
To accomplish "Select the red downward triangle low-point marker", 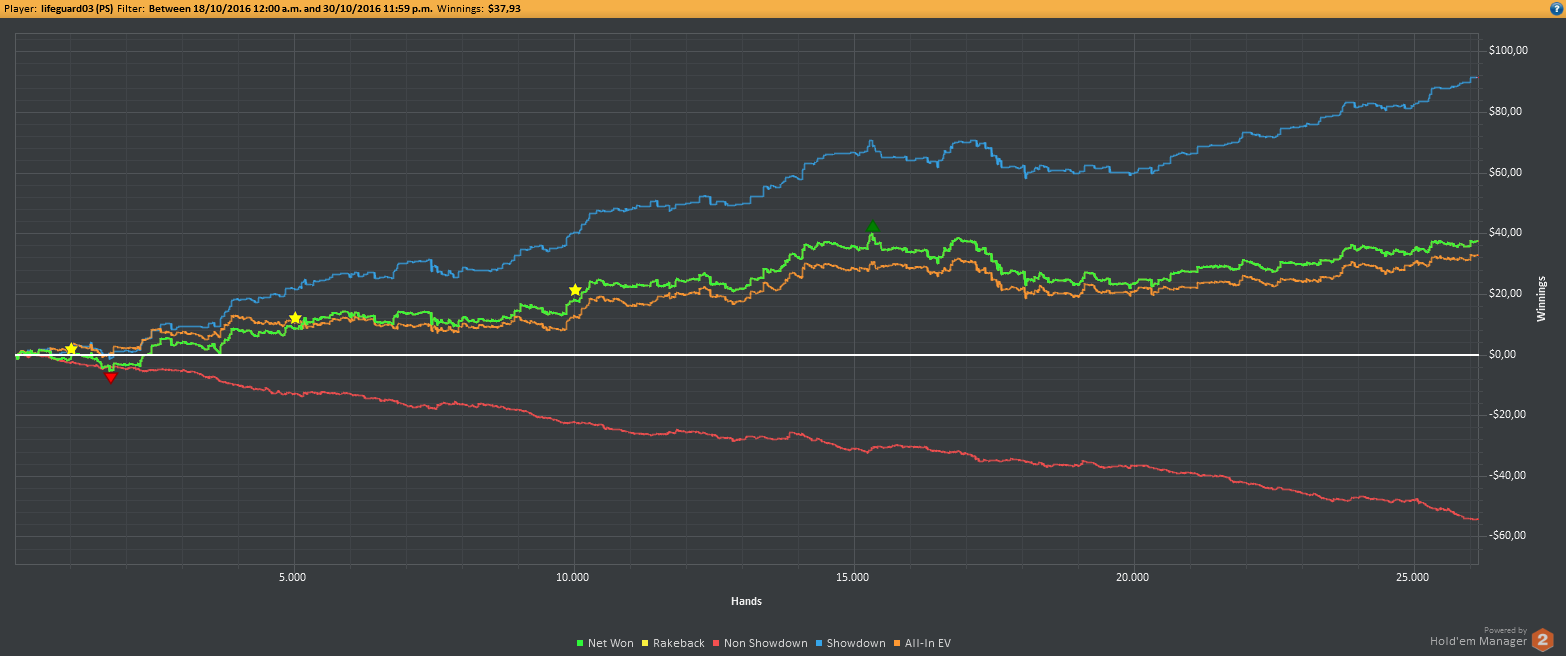I will click(x=110, y=377).
